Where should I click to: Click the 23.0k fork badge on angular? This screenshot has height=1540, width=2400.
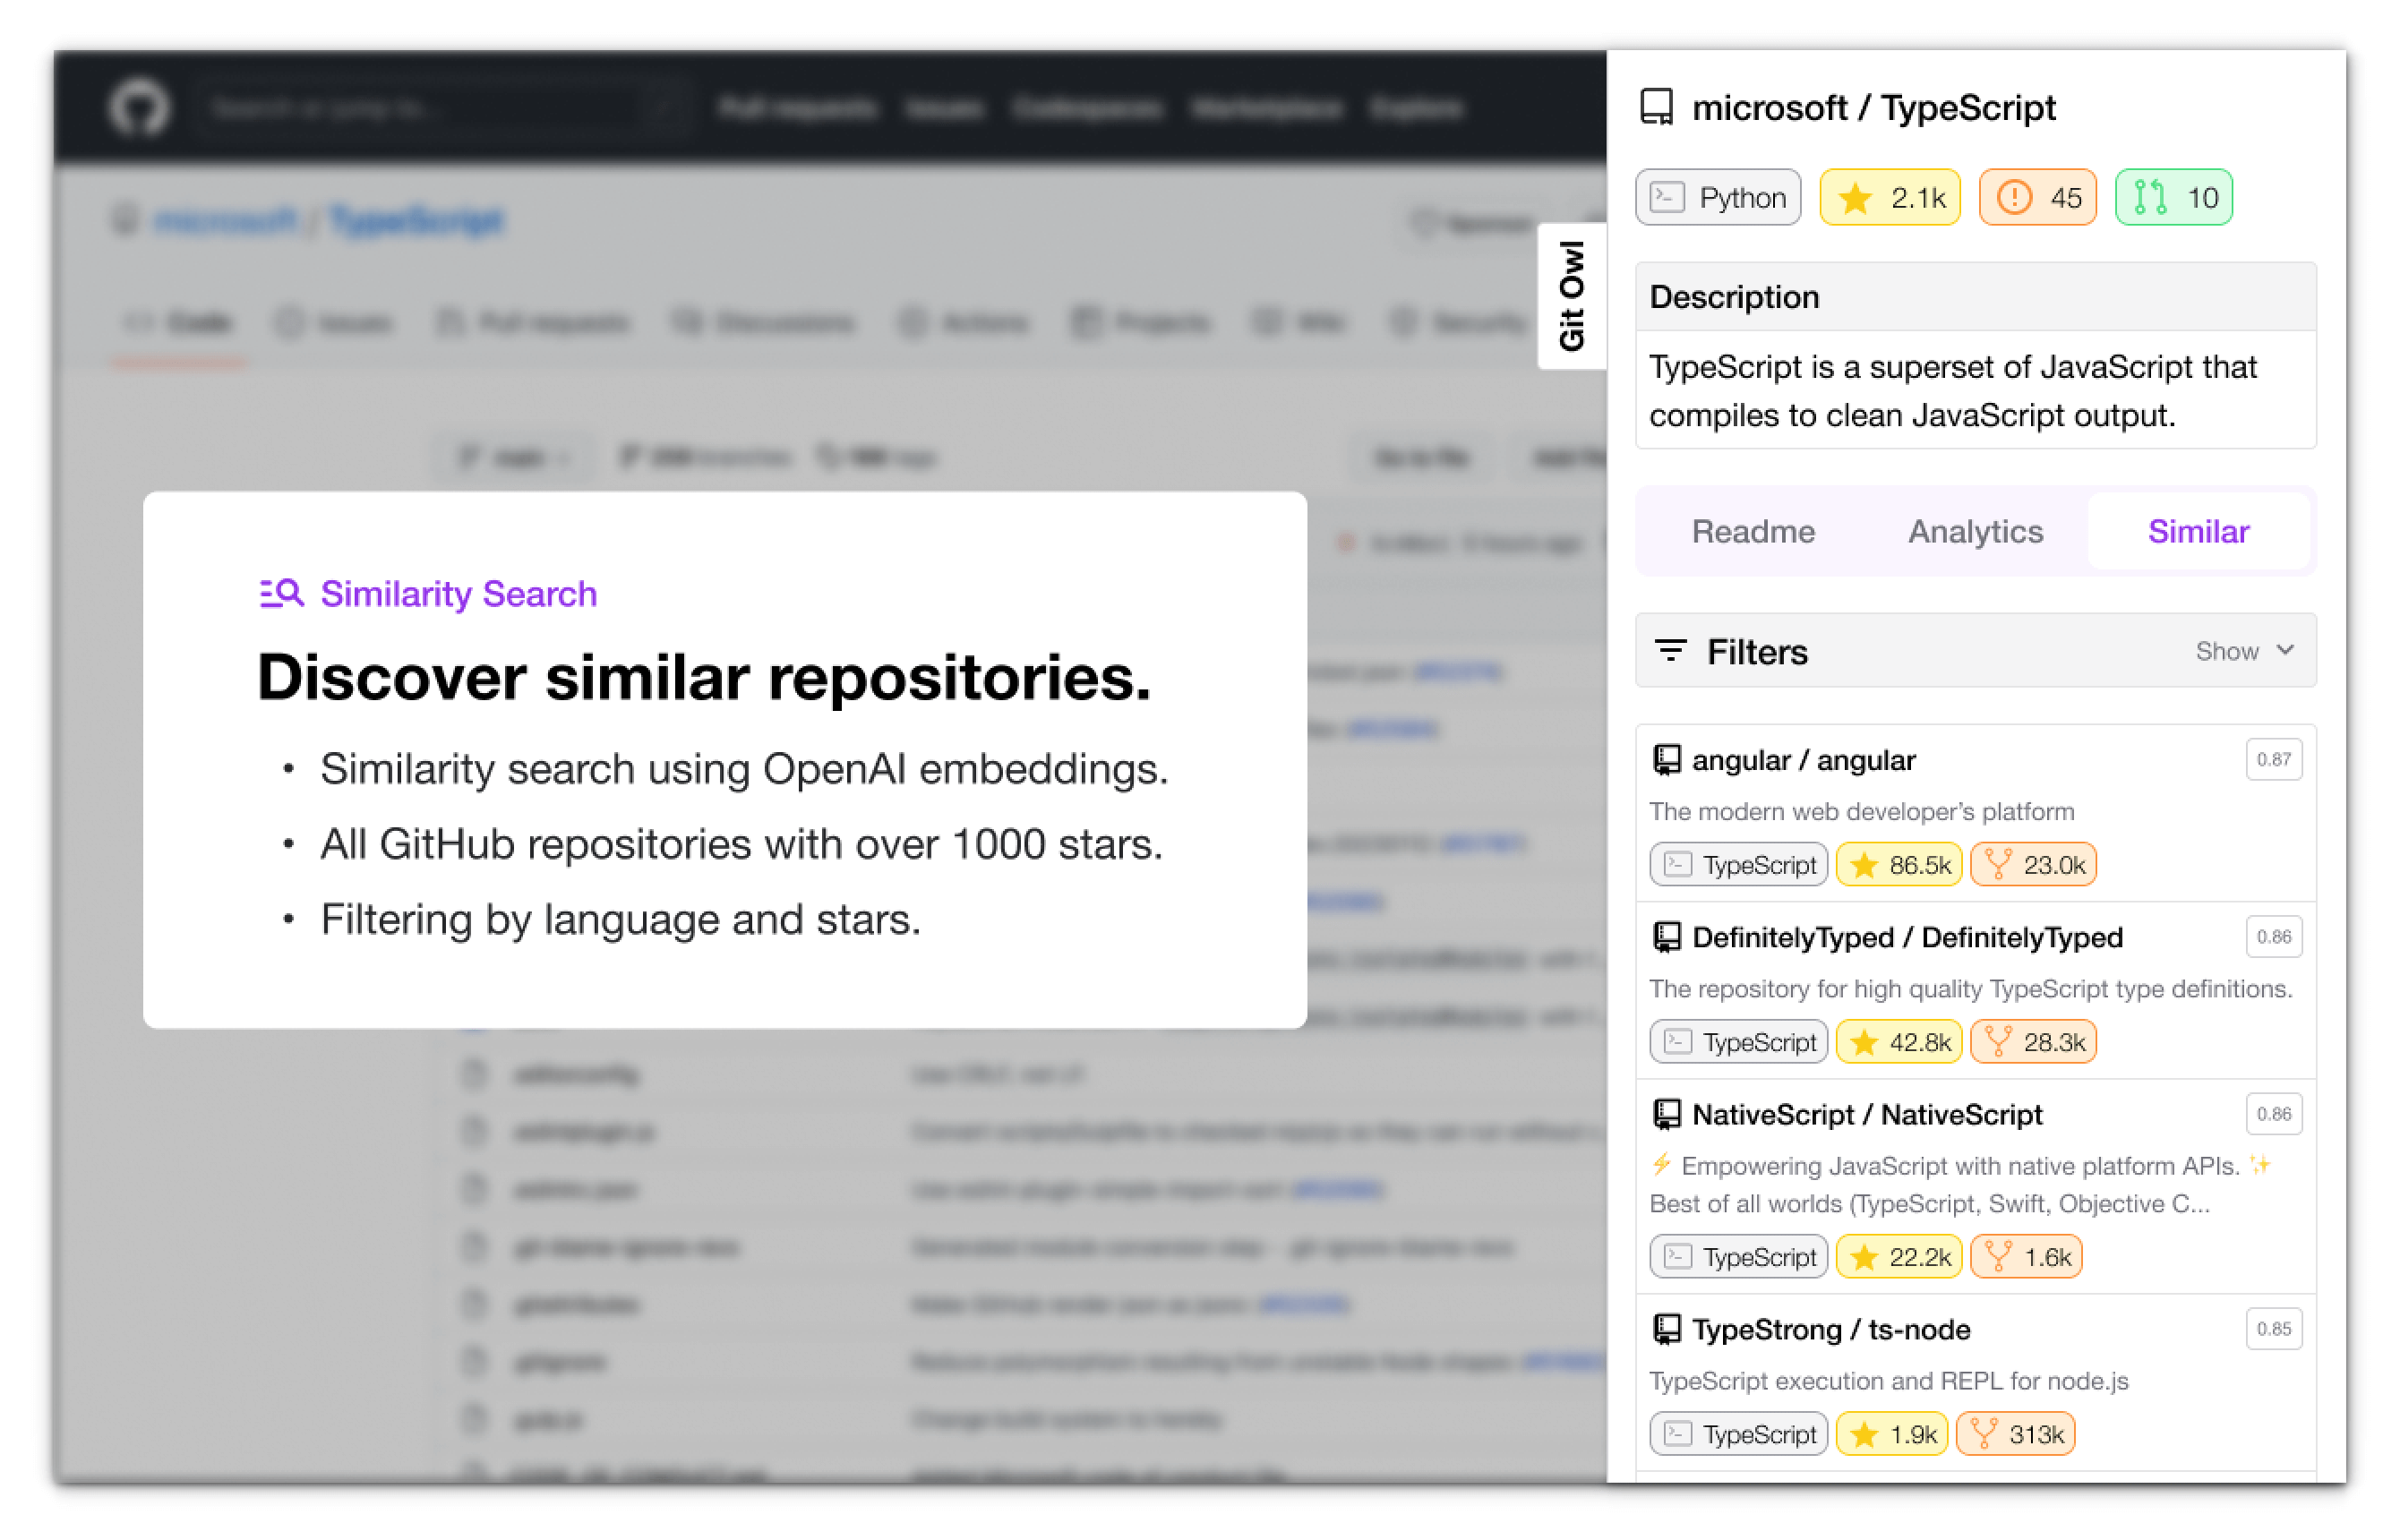(2032, 863)
